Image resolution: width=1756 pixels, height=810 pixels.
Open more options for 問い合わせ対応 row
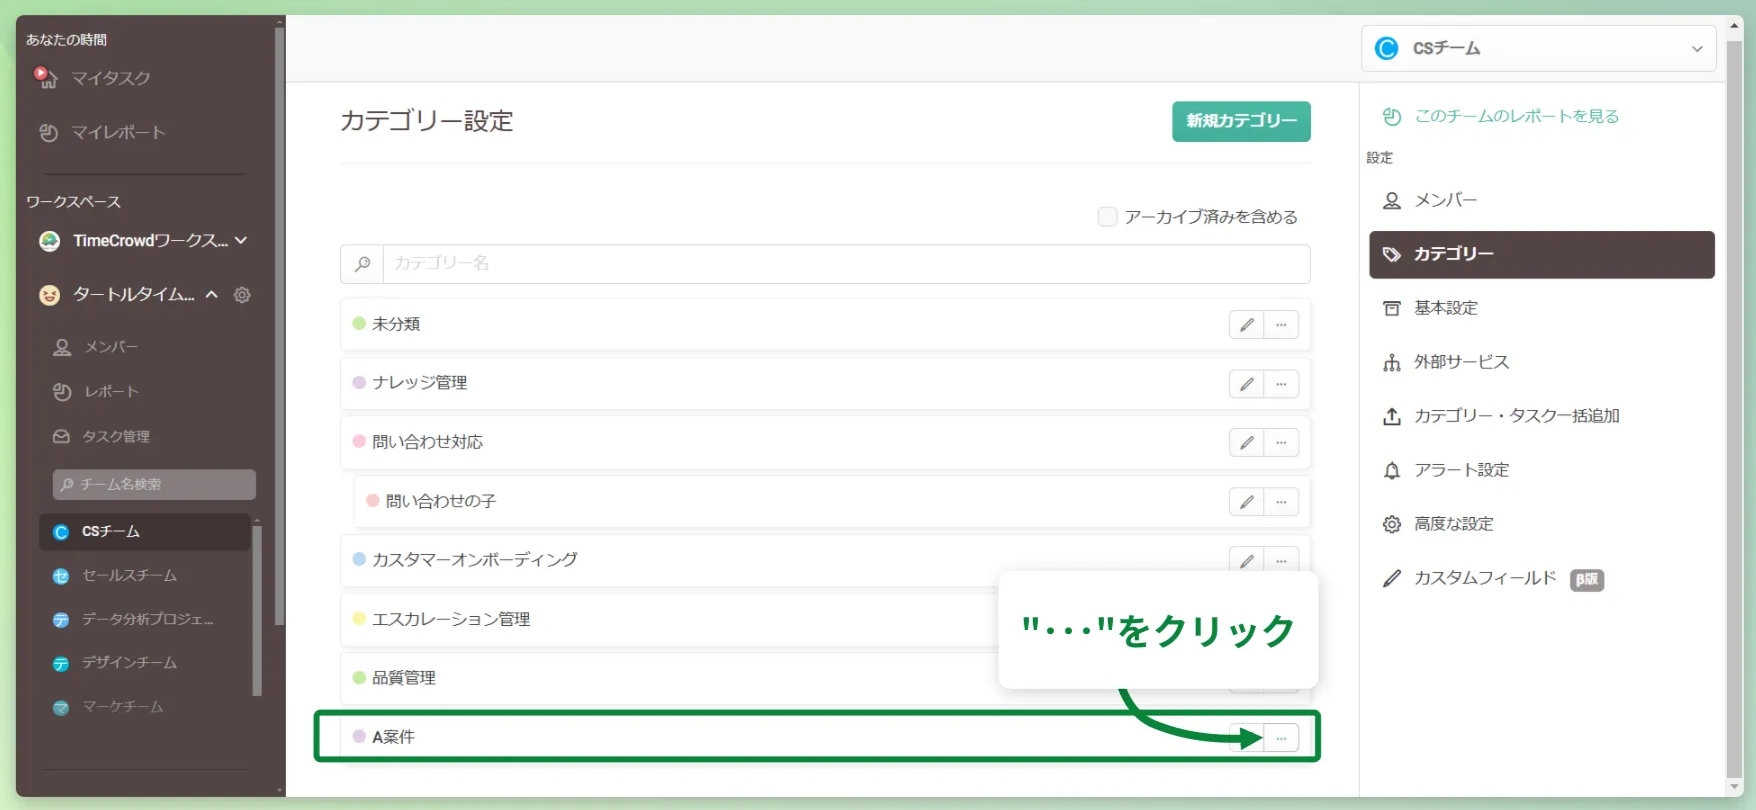1281,443
